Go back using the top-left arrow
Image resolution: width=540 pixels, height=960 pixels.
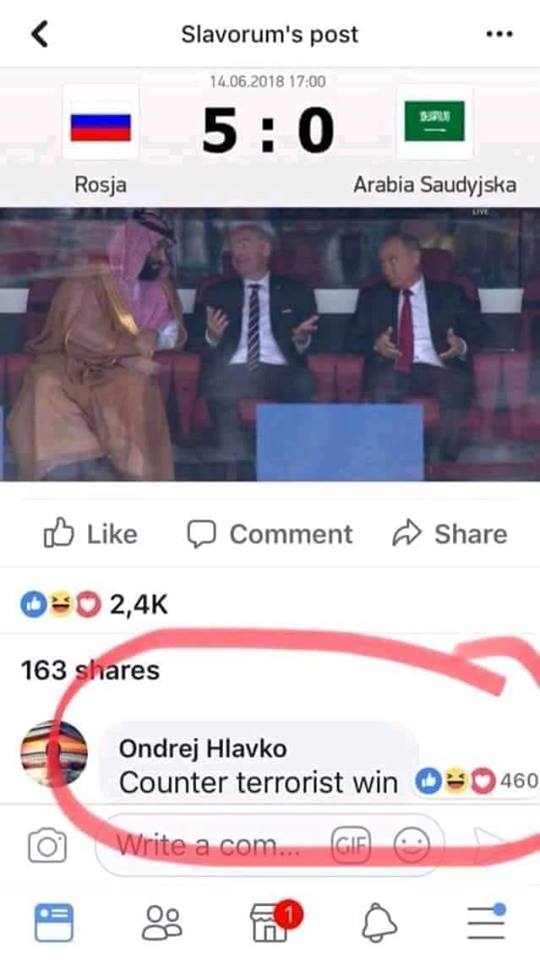point(40,34)
